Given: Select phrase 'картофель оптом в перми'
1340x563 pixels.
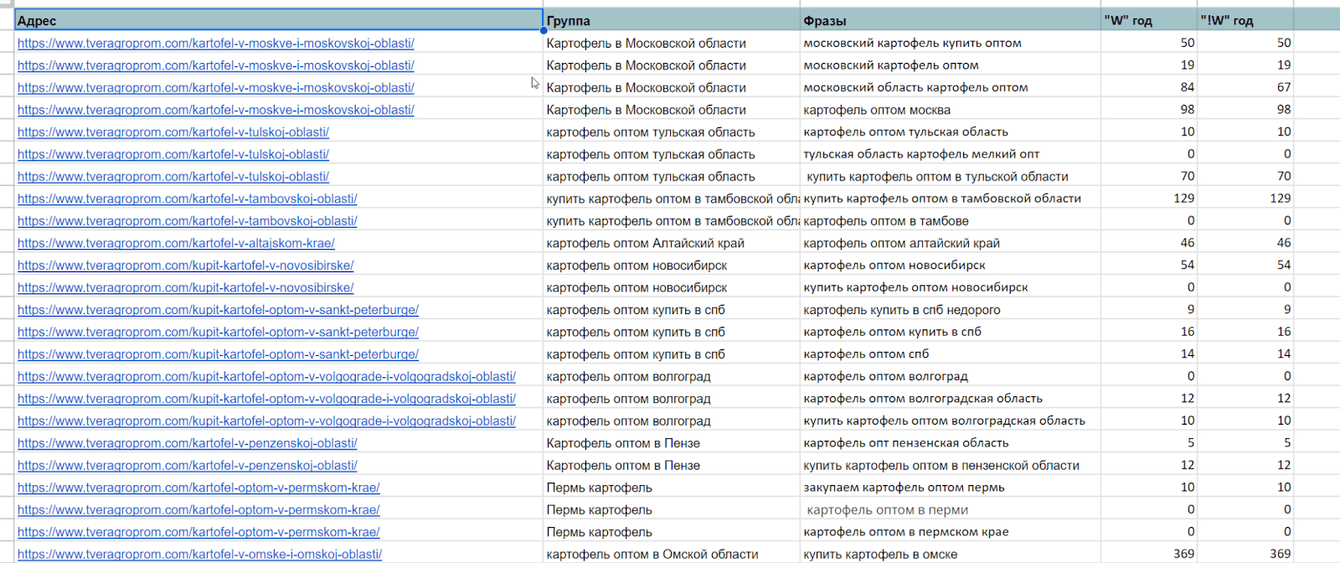Looking at the screenshot, I should tap(888, 510).
